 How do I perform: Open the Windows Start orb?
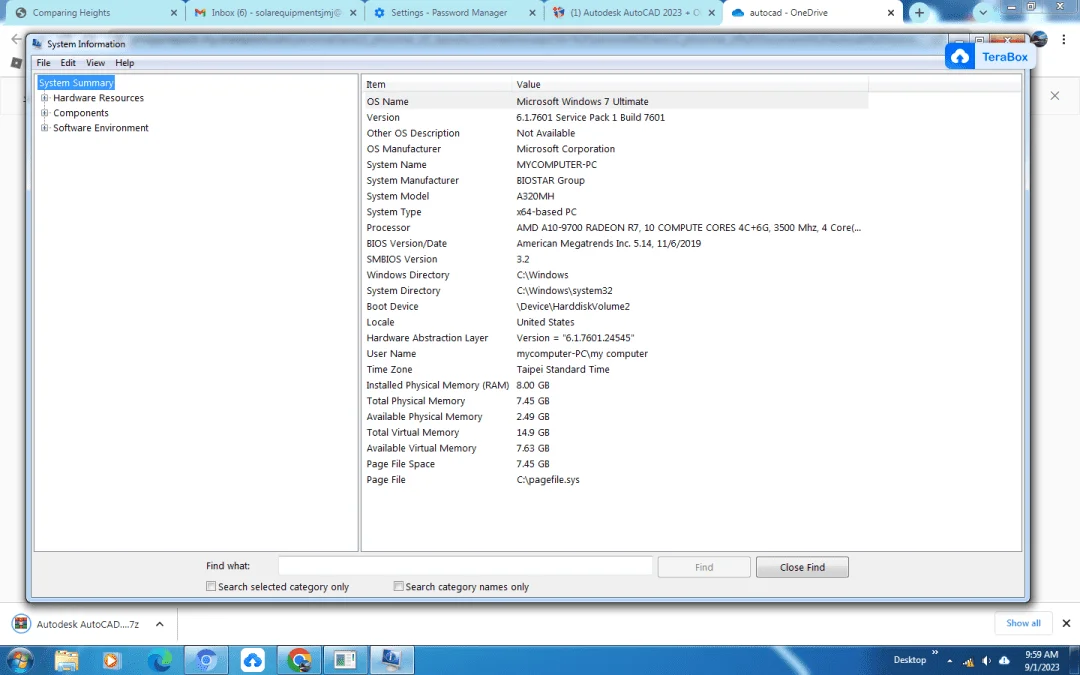(x=19, y=661)
